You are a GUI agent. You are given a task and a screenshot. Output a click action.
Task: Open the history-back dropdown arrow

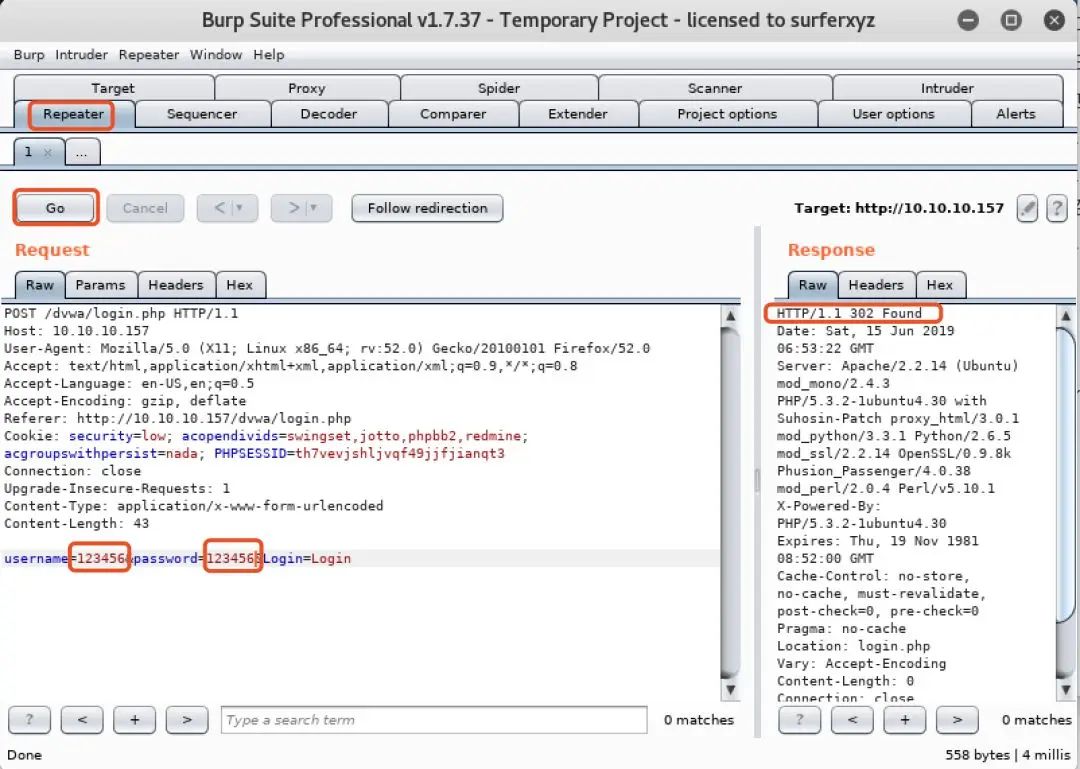click(x=240, y=208)
